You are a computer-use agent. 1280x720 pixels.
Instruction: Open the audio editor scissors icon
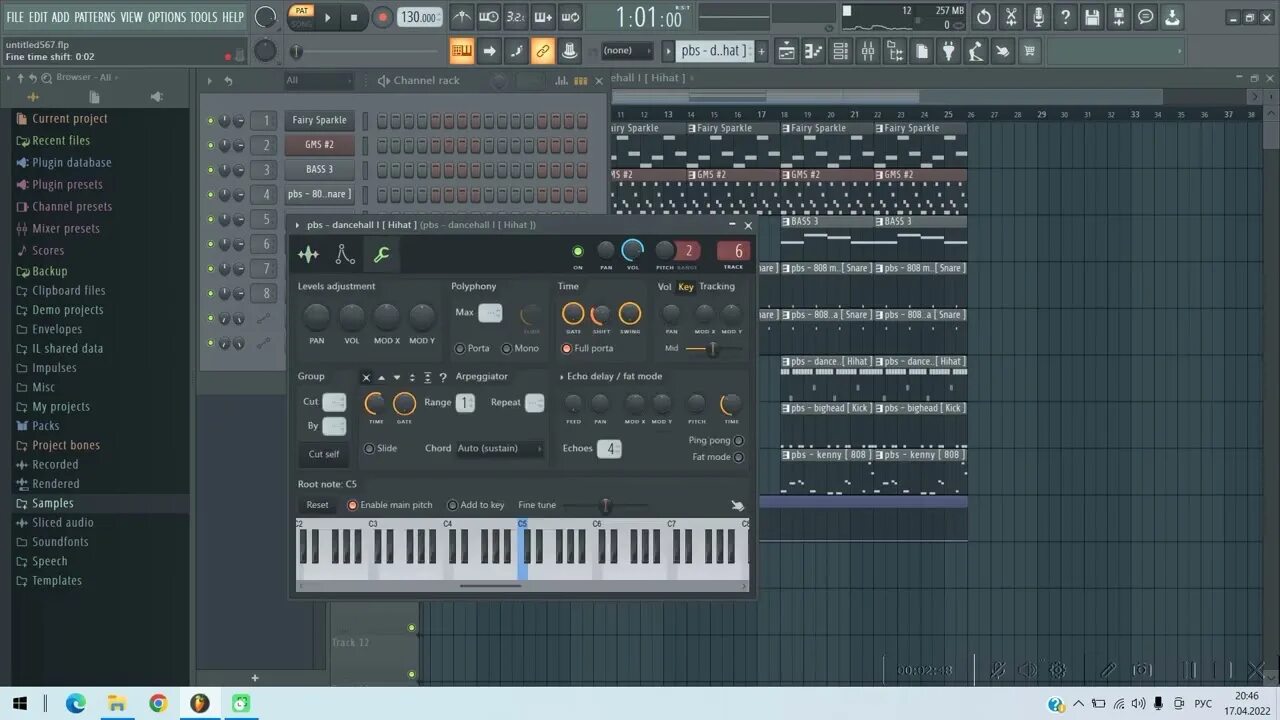click(1011, 17)
